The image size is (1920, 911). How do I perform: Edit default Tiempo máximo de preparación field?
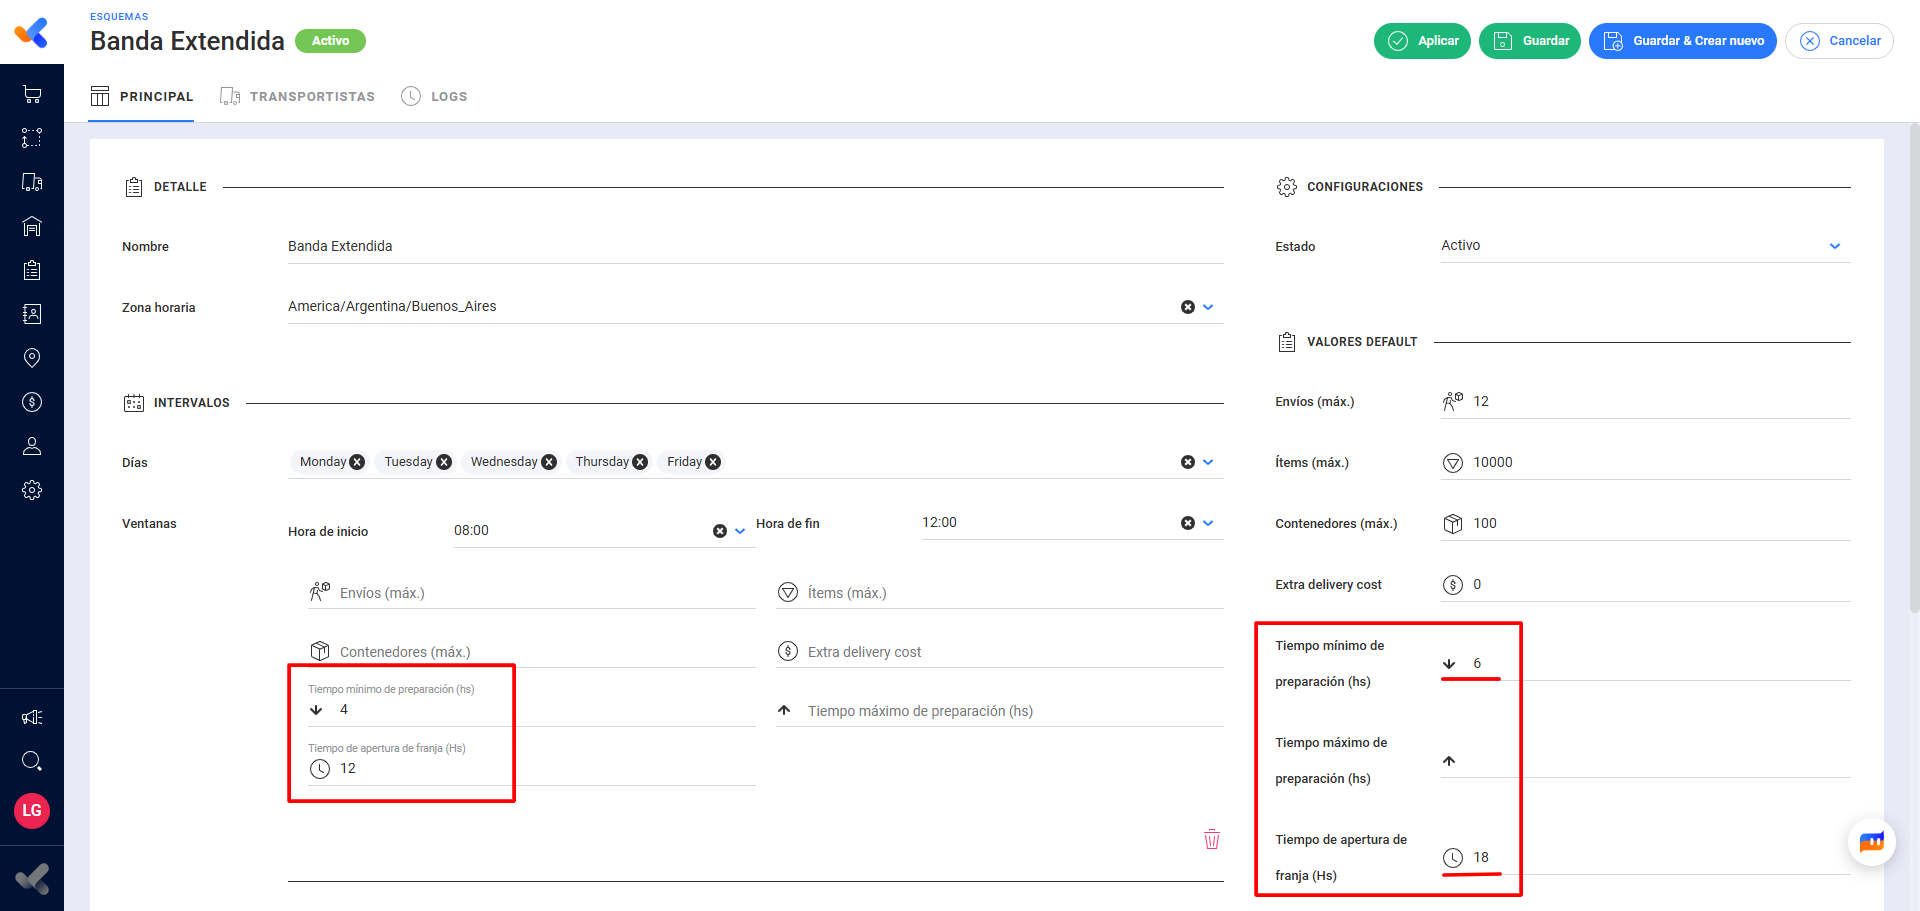[1645, 761]
